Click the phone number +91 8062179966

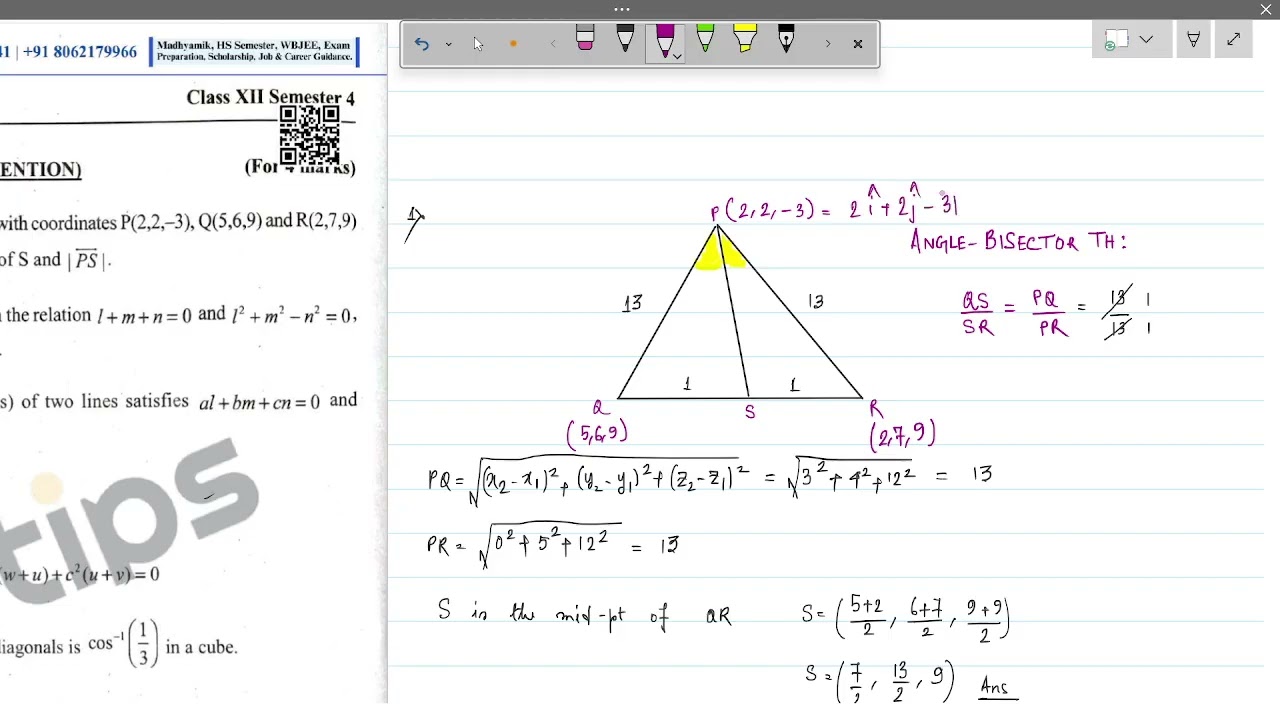click(x=80, y=52)
